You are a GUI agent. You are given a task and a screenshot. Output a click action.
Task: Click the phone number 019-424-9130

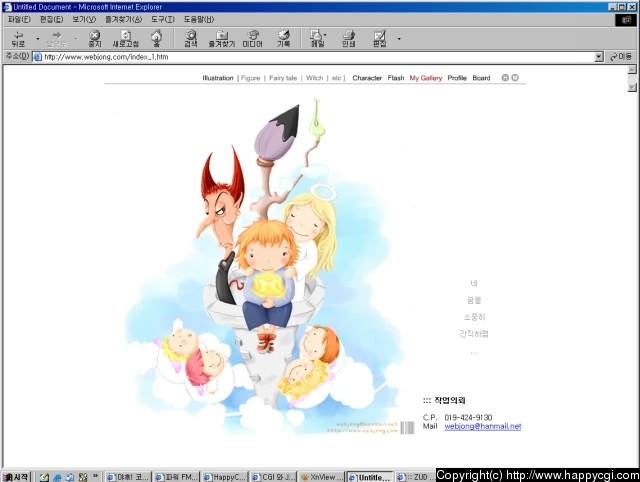click(468, 417)
